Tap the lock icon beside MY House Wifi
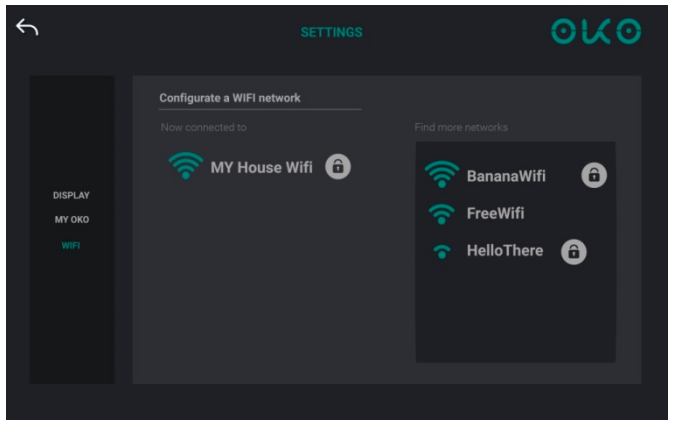 coord(338,166)
